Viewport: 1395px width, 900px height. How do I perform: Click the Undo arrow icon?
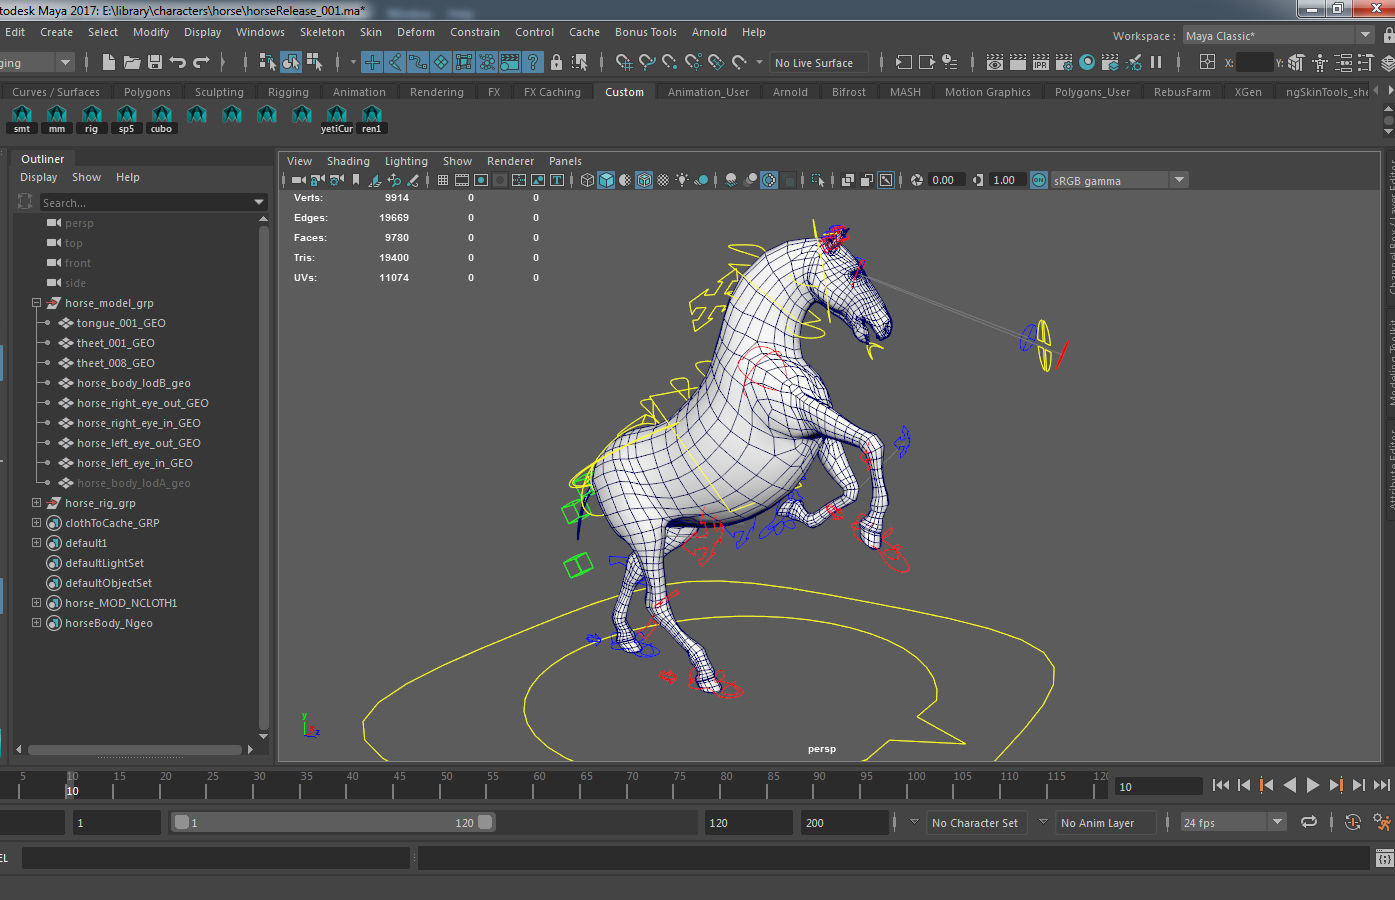[x=178, y=62]
